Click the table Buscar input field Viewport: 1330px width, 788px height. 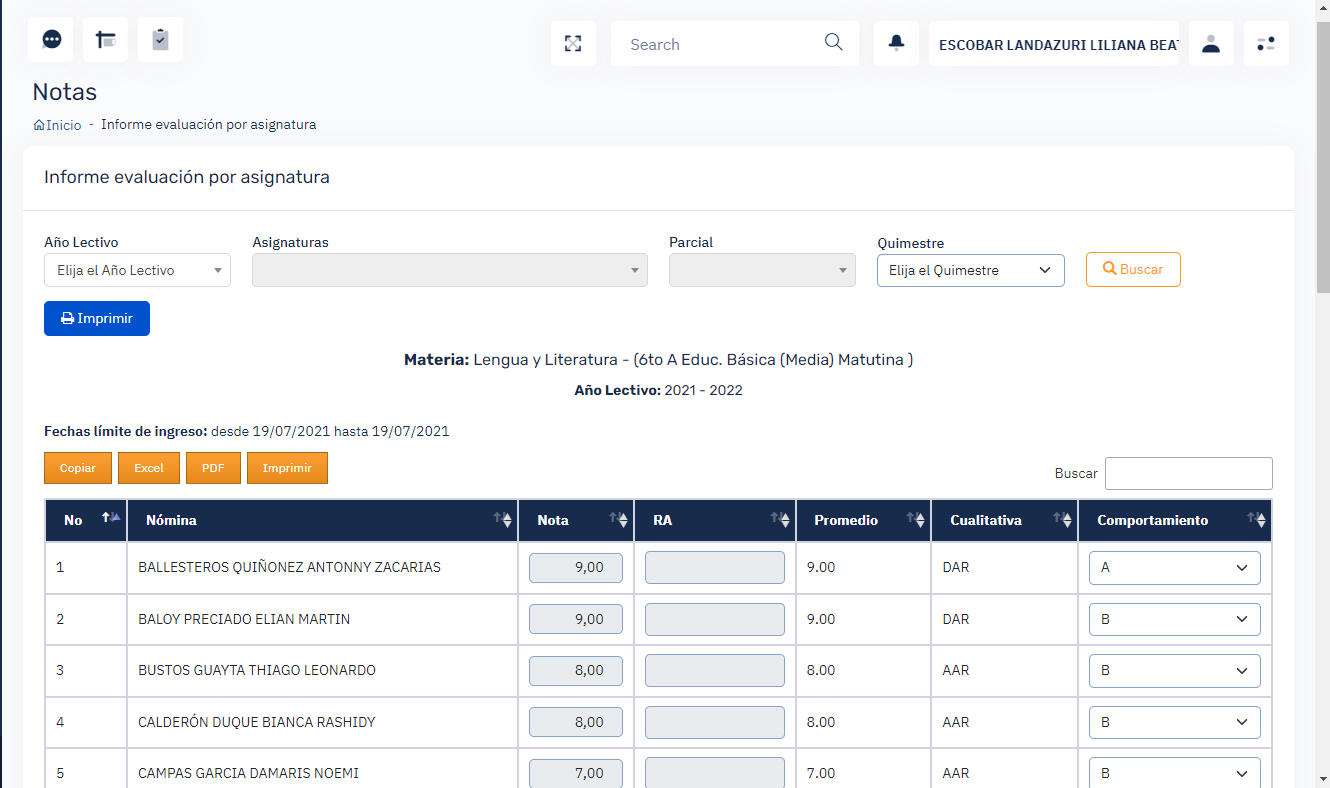tap(1188, 474)
